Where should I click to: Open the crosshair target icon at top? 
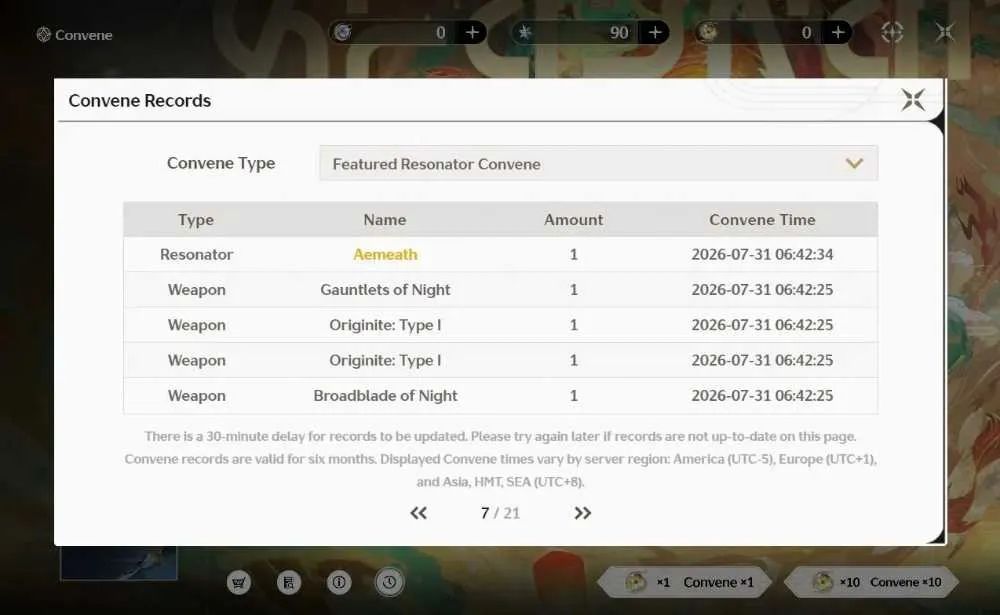[x=892, y=33]
